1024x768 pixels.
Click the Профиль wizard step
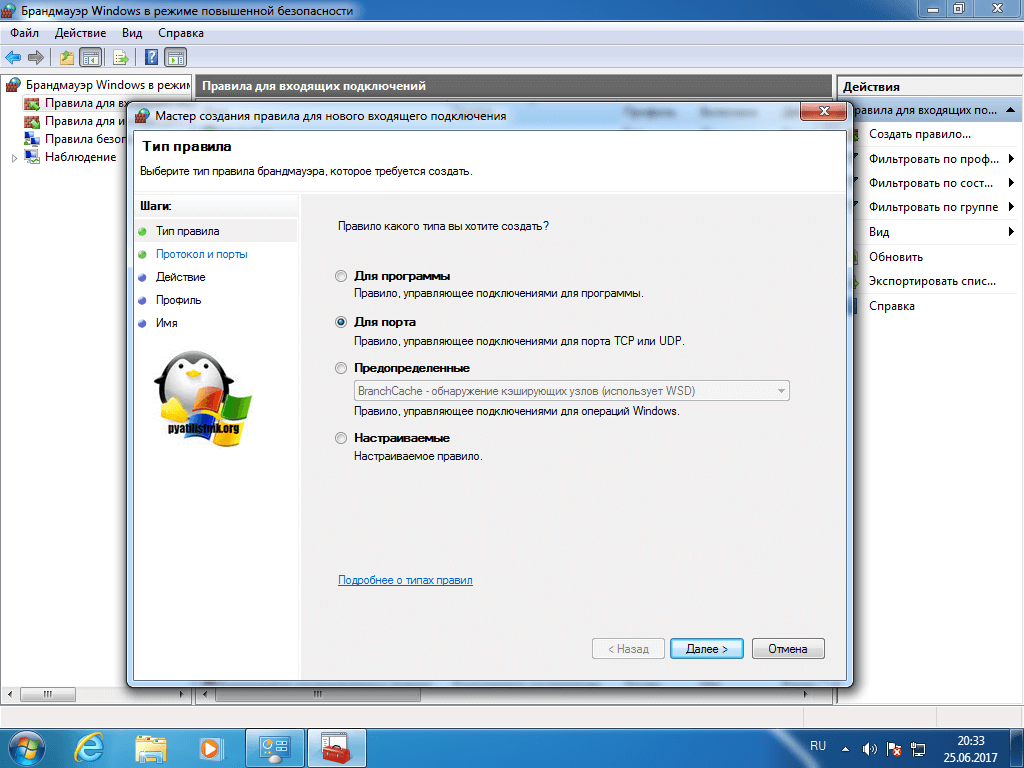(x=178, y=300)
